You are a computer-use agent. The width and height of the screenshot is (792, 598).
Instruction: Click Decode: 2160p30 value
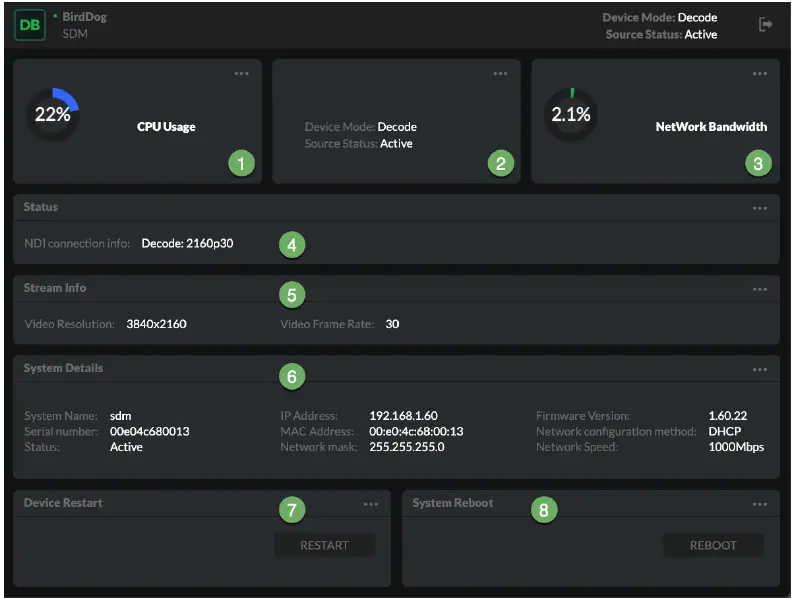point(187,243)
